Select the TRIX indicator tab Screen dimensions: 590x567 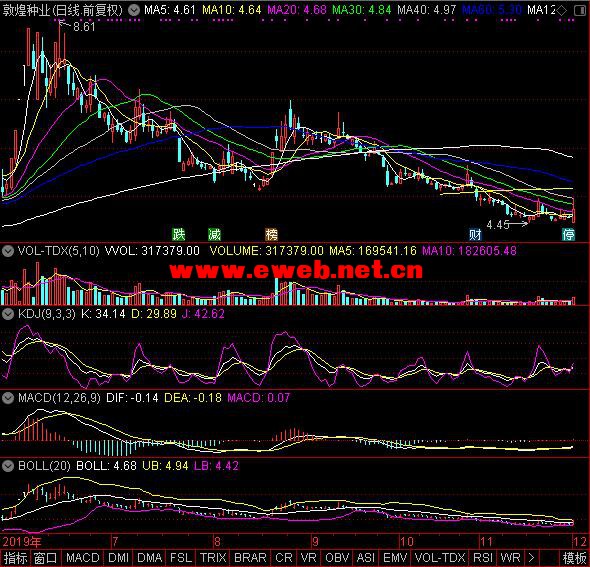pos(213,557)
